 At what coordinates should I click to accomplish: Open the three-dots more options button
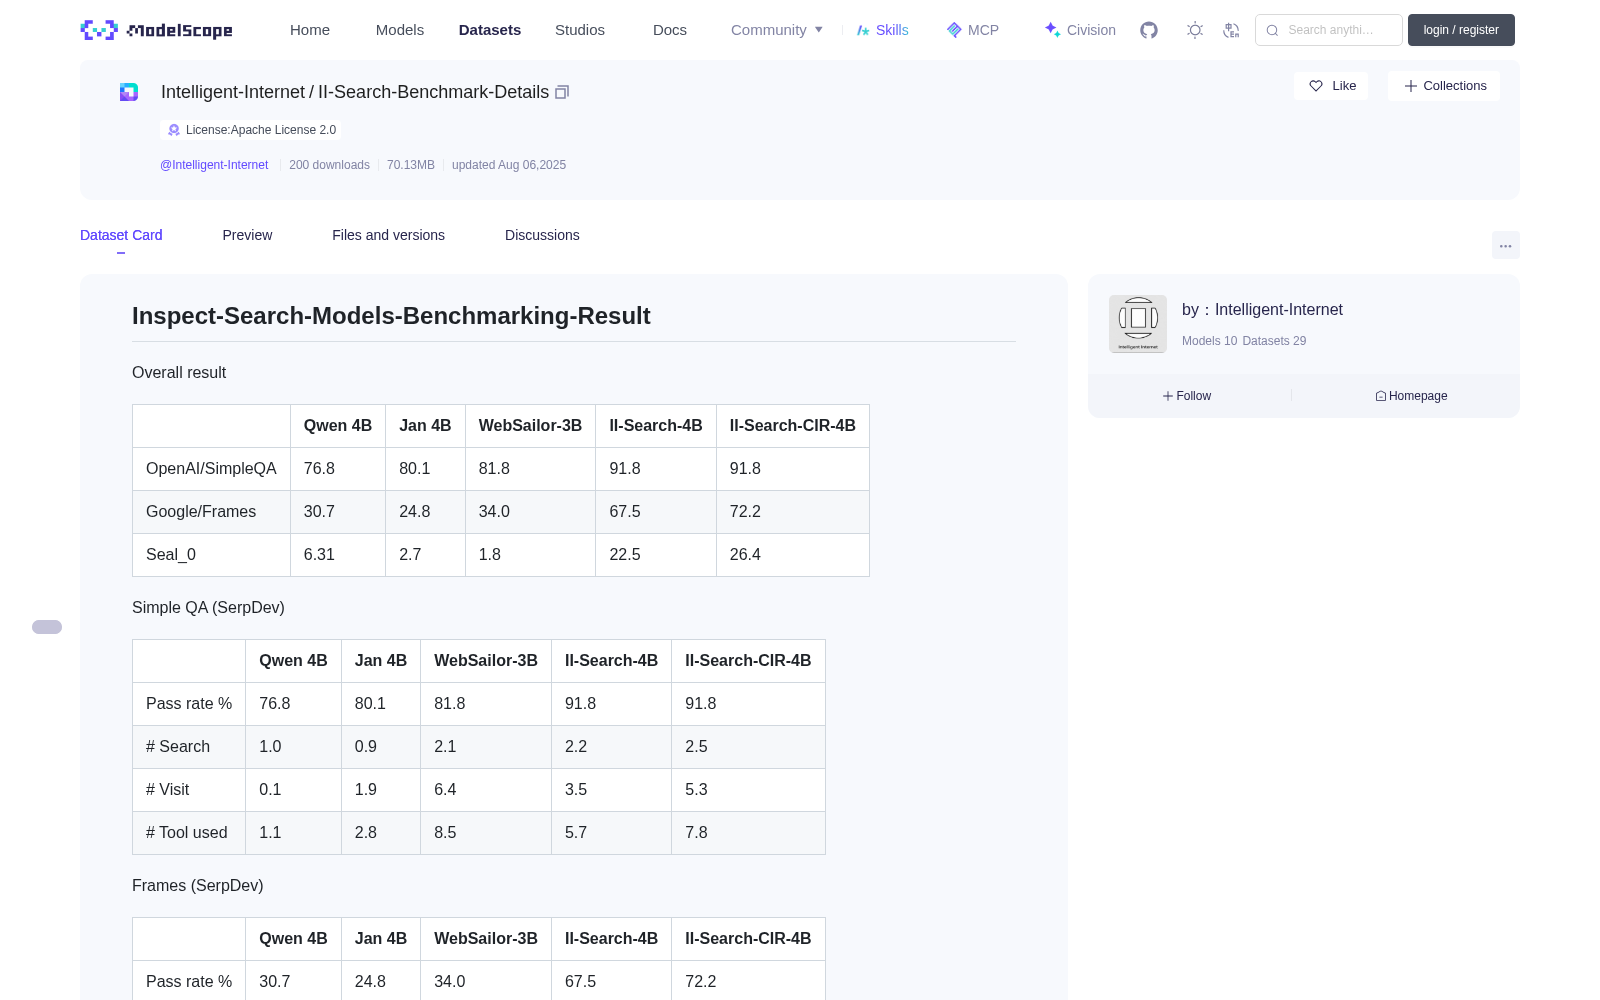[x=1505, y=245]
